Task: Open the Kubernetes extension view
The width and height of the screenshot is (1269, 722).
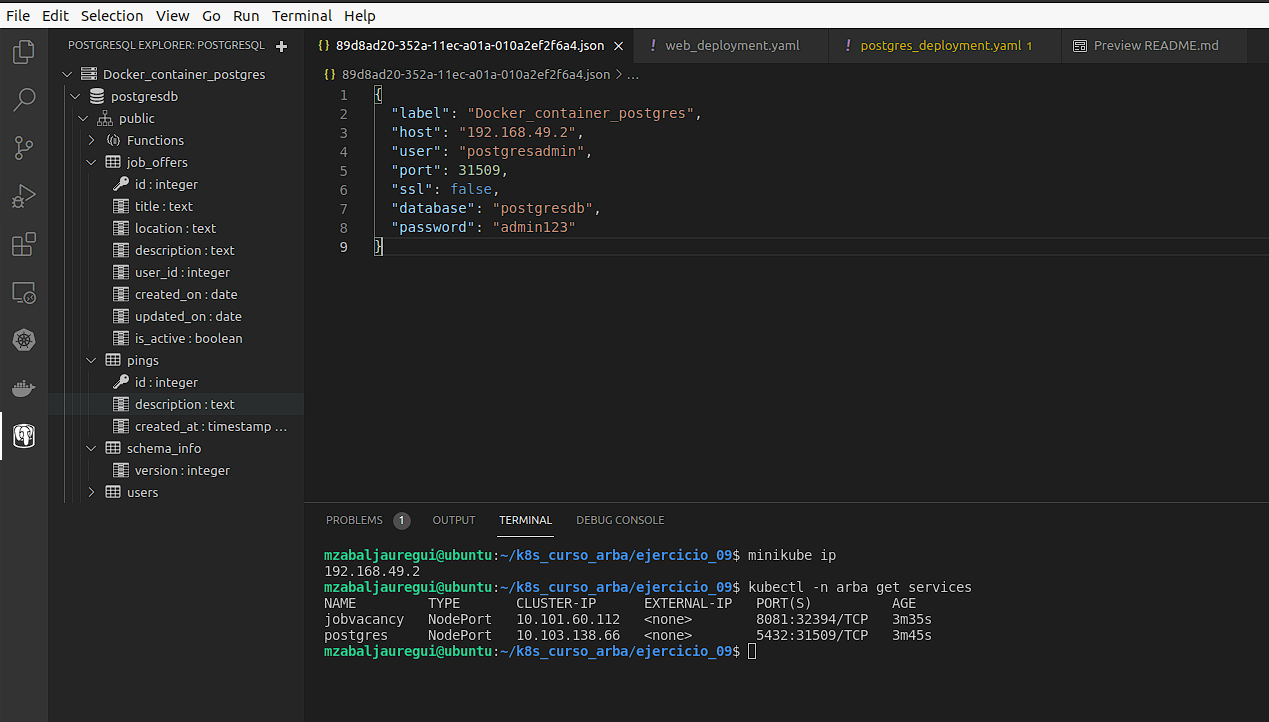Action: click(23, 340)
